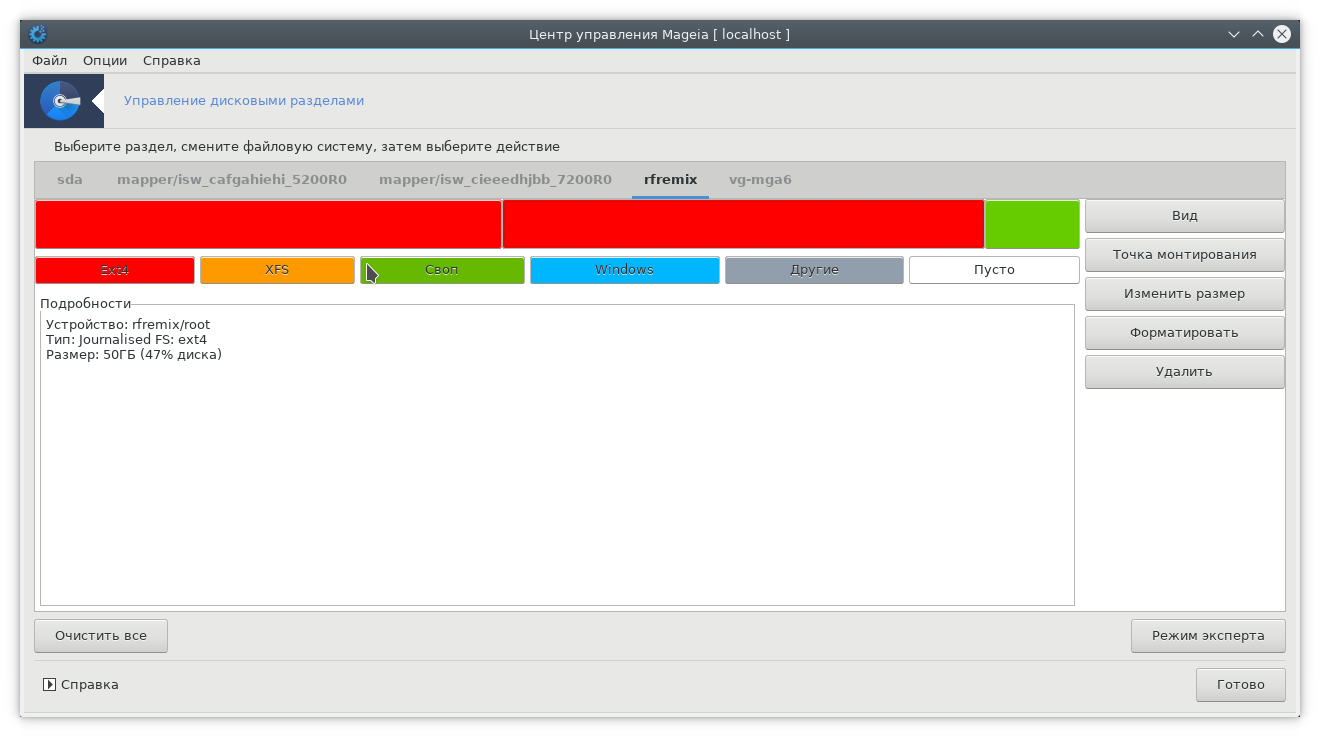Screen dimensions: 1320x737
Task: Click the Изменить размер button
Action: [1185, 294]
